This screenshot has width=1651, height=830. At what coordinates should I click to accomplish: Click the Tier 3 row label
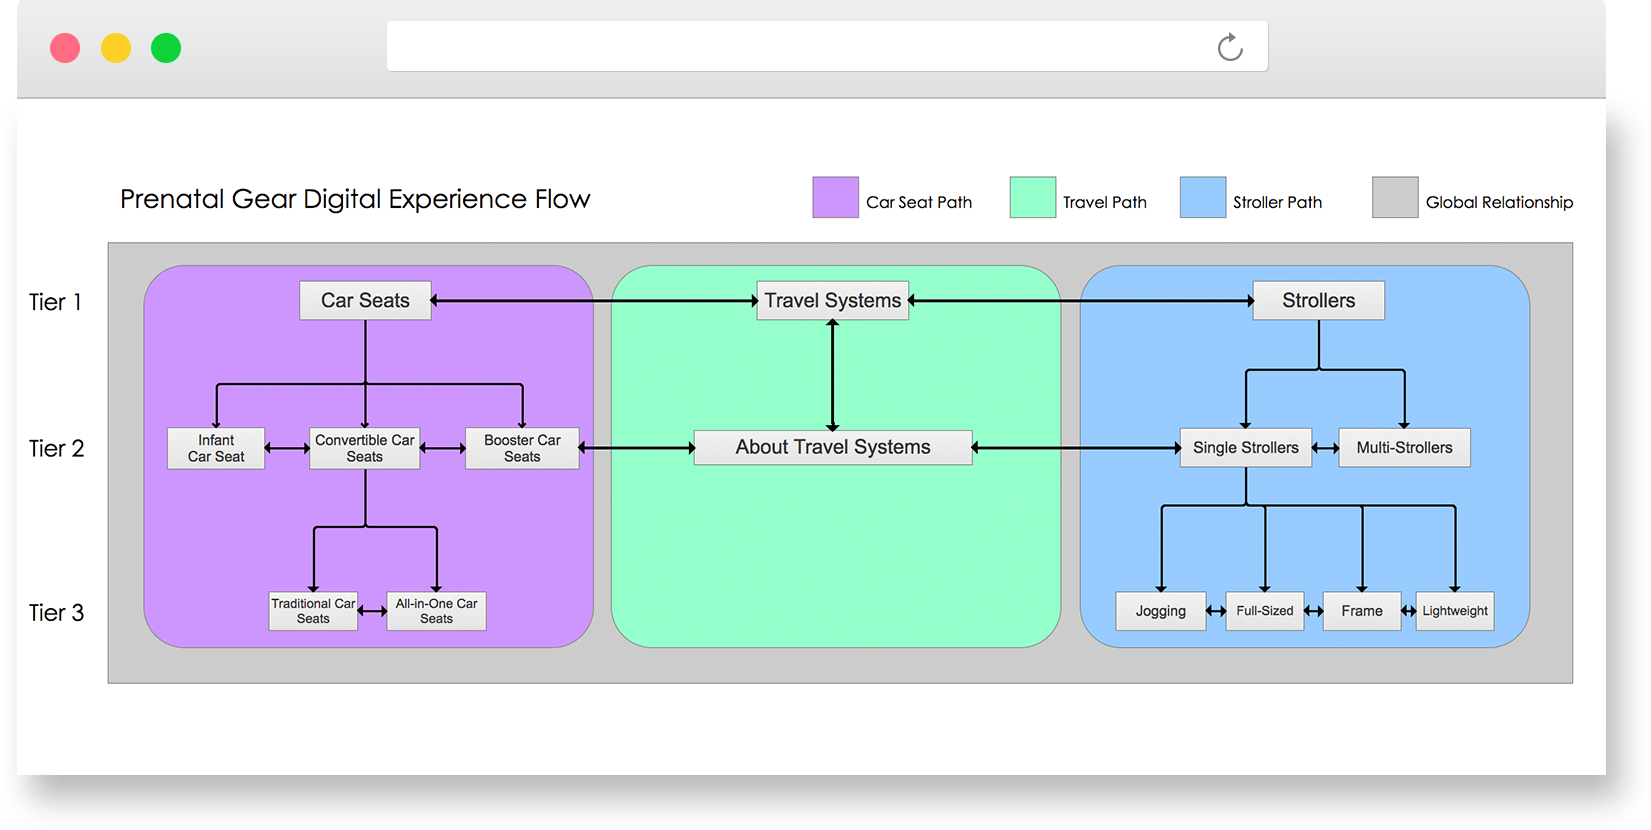[x=56, y=613]
